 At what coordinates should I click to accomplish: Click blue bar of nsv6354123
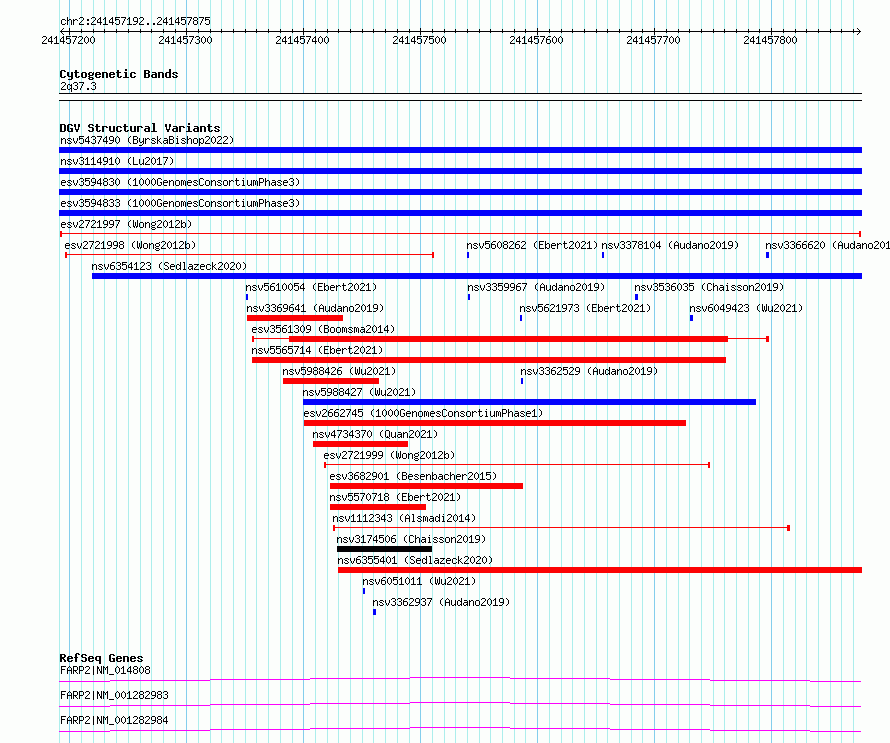click(x=477, y=276)
